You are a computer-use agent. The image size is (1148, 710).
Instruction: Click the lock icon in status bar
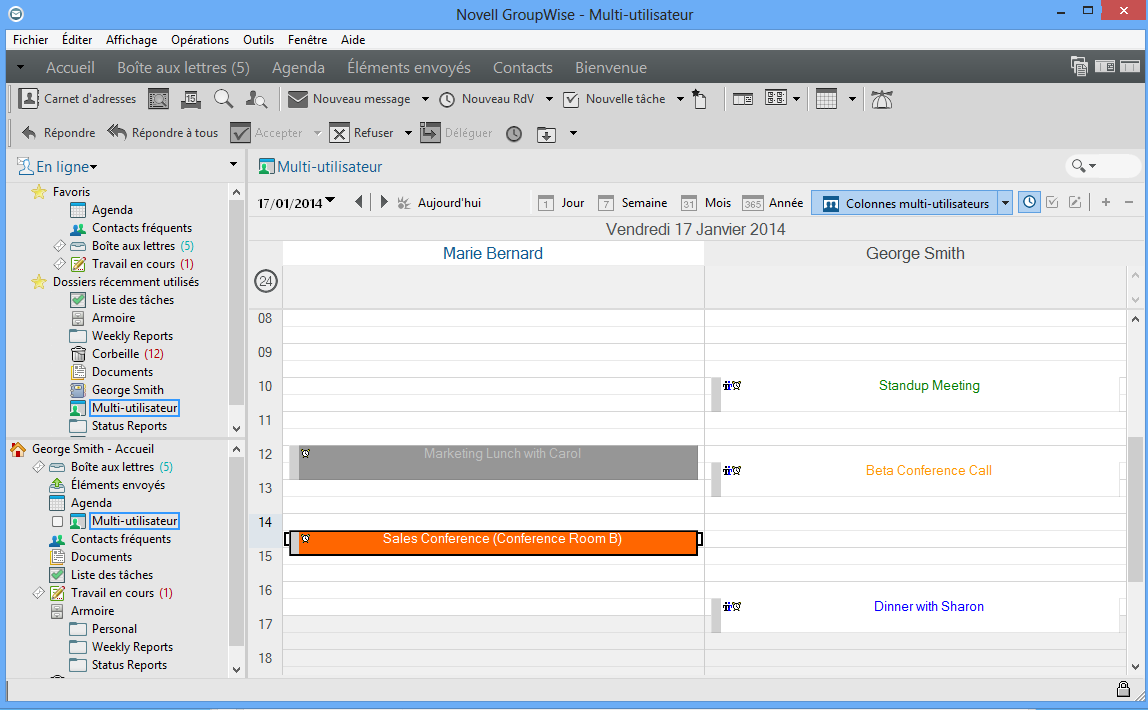1123,690
